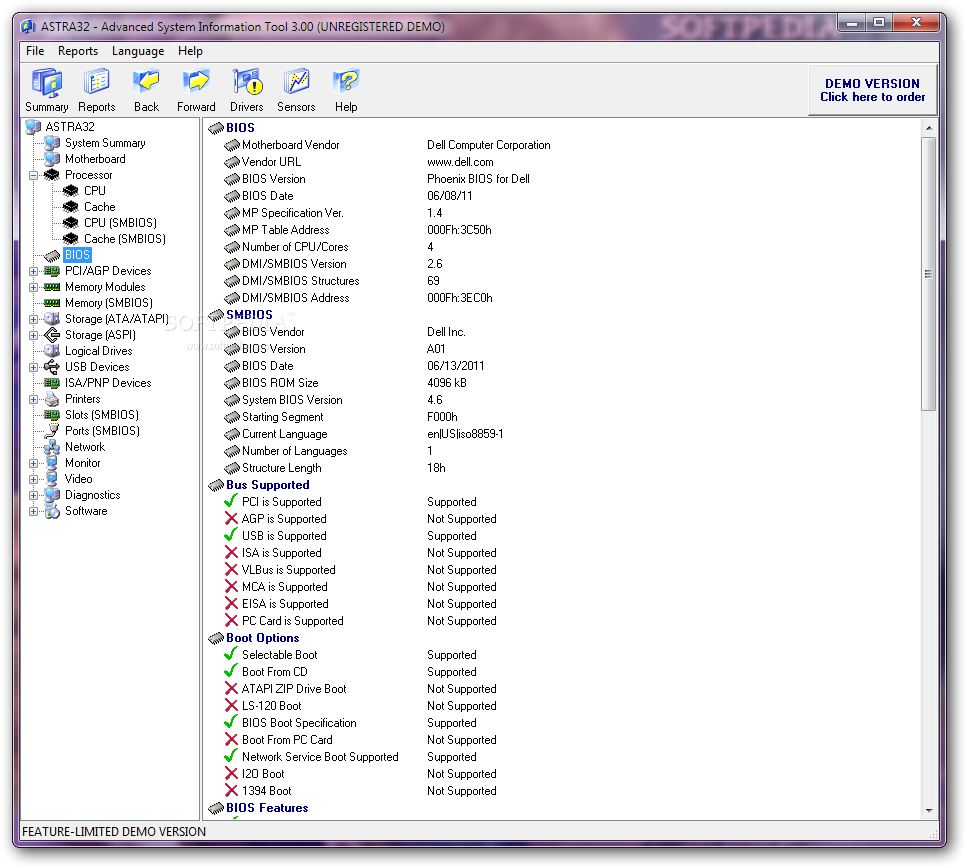Viewport: 967px width, 868px height.
Task: Click the Motherboard tree icon
Action: [x=52, y=159]
